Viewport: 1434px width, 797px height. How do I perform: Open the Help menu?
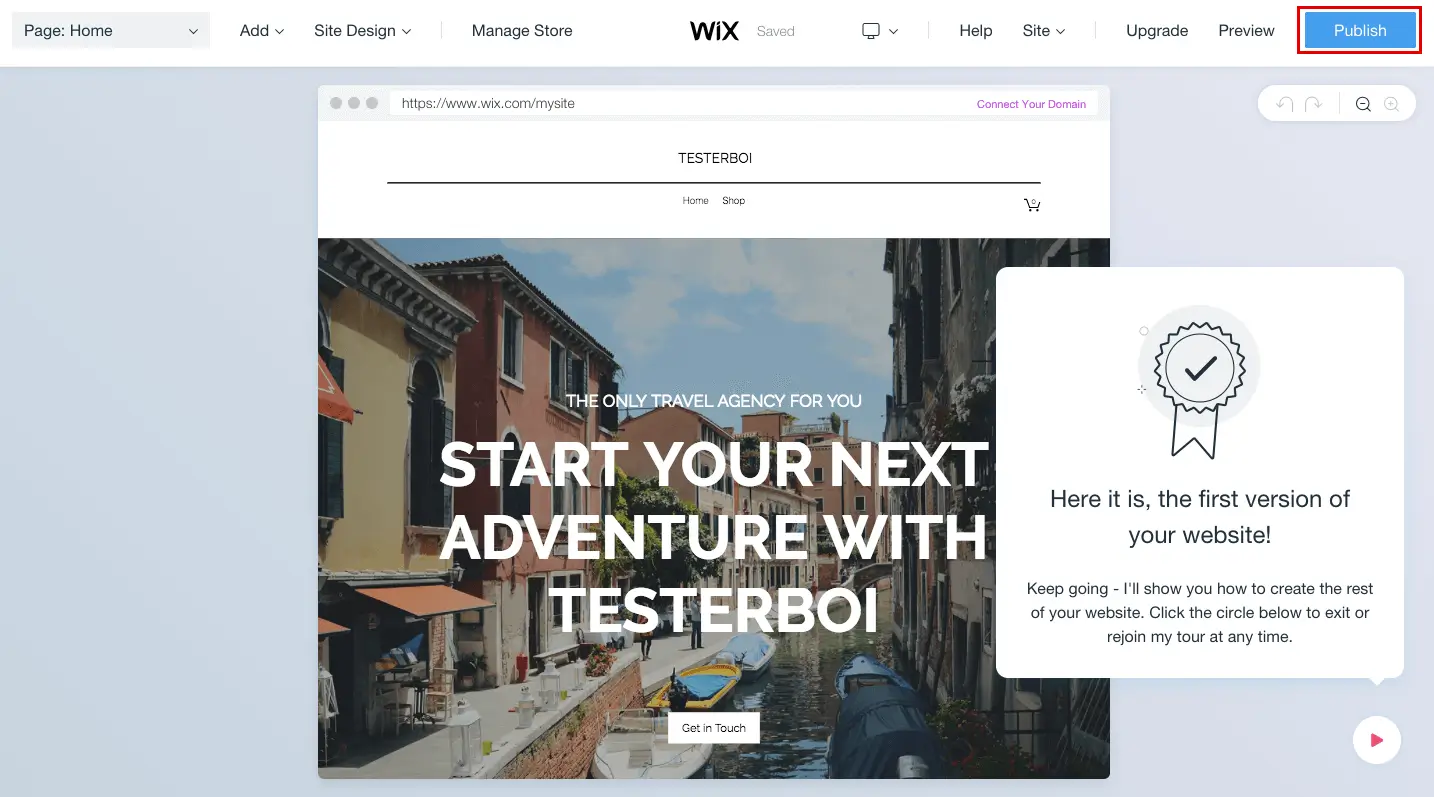click(975, 31)
